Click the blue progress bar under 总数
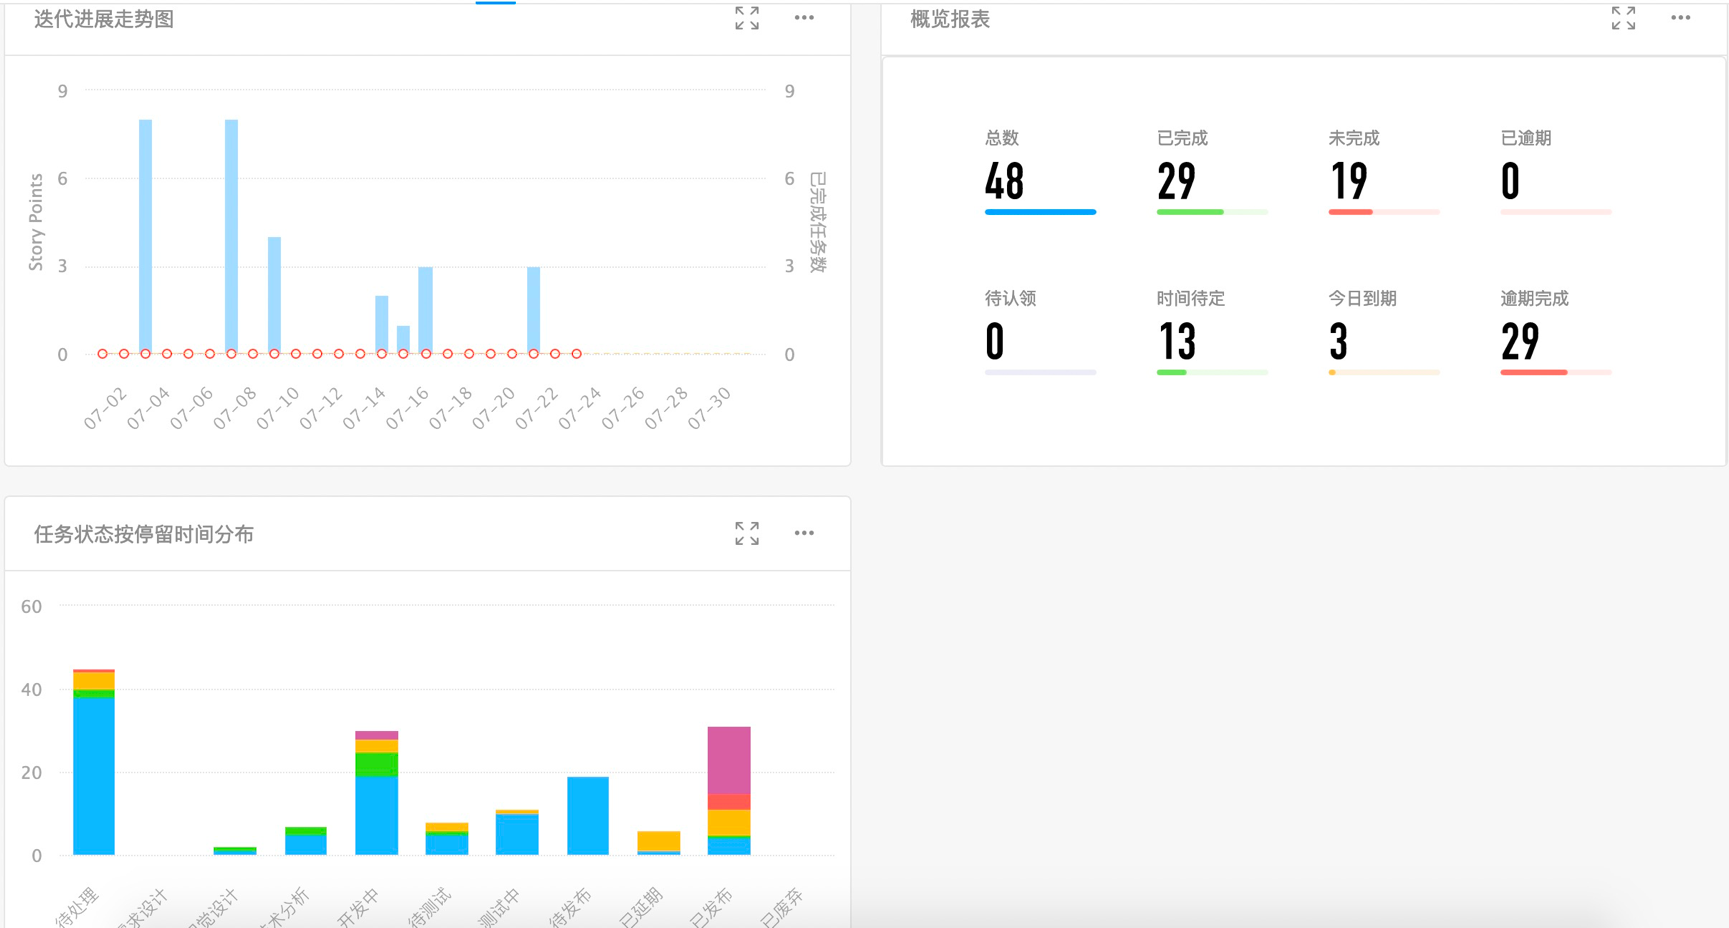This screenshot has width=1729, height=928. [1040, 212]
